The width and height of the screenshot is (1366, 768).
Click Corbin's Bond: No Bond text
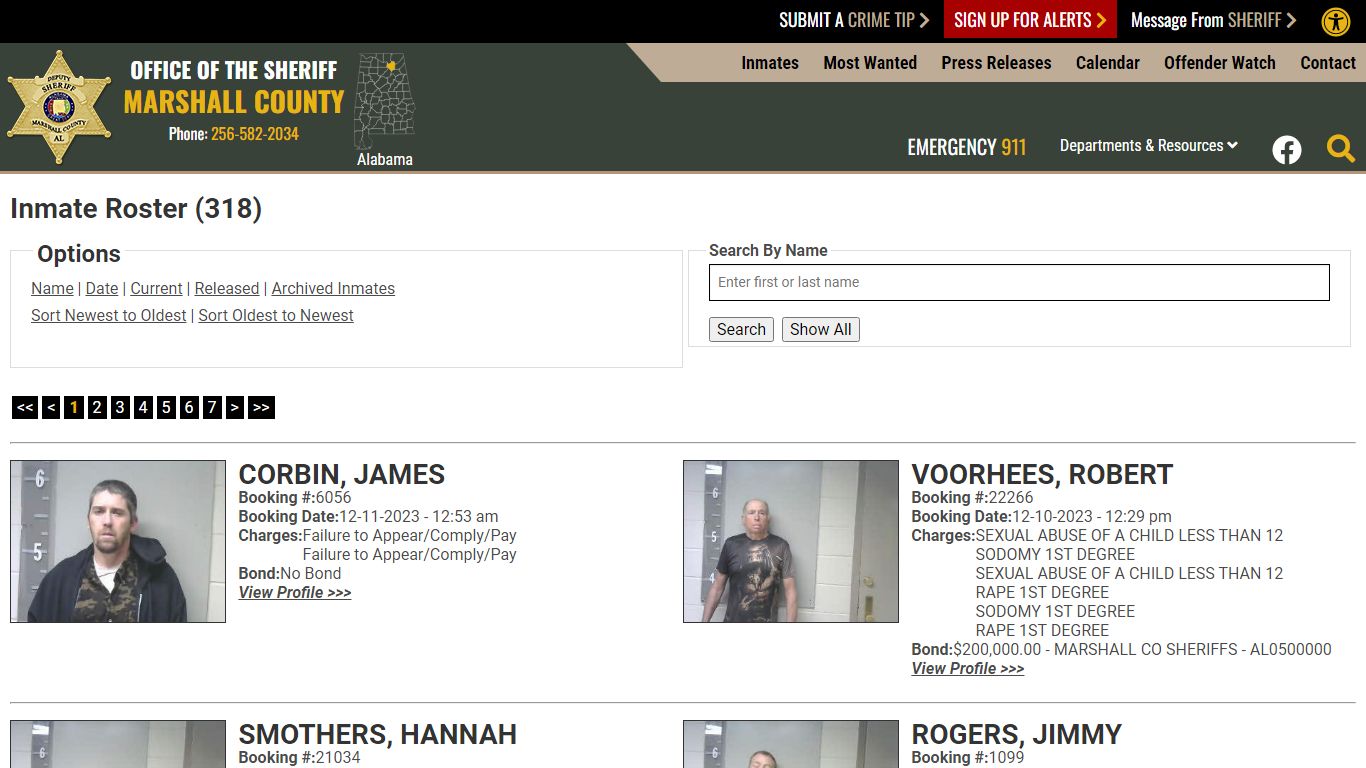(x=290, y=573)
